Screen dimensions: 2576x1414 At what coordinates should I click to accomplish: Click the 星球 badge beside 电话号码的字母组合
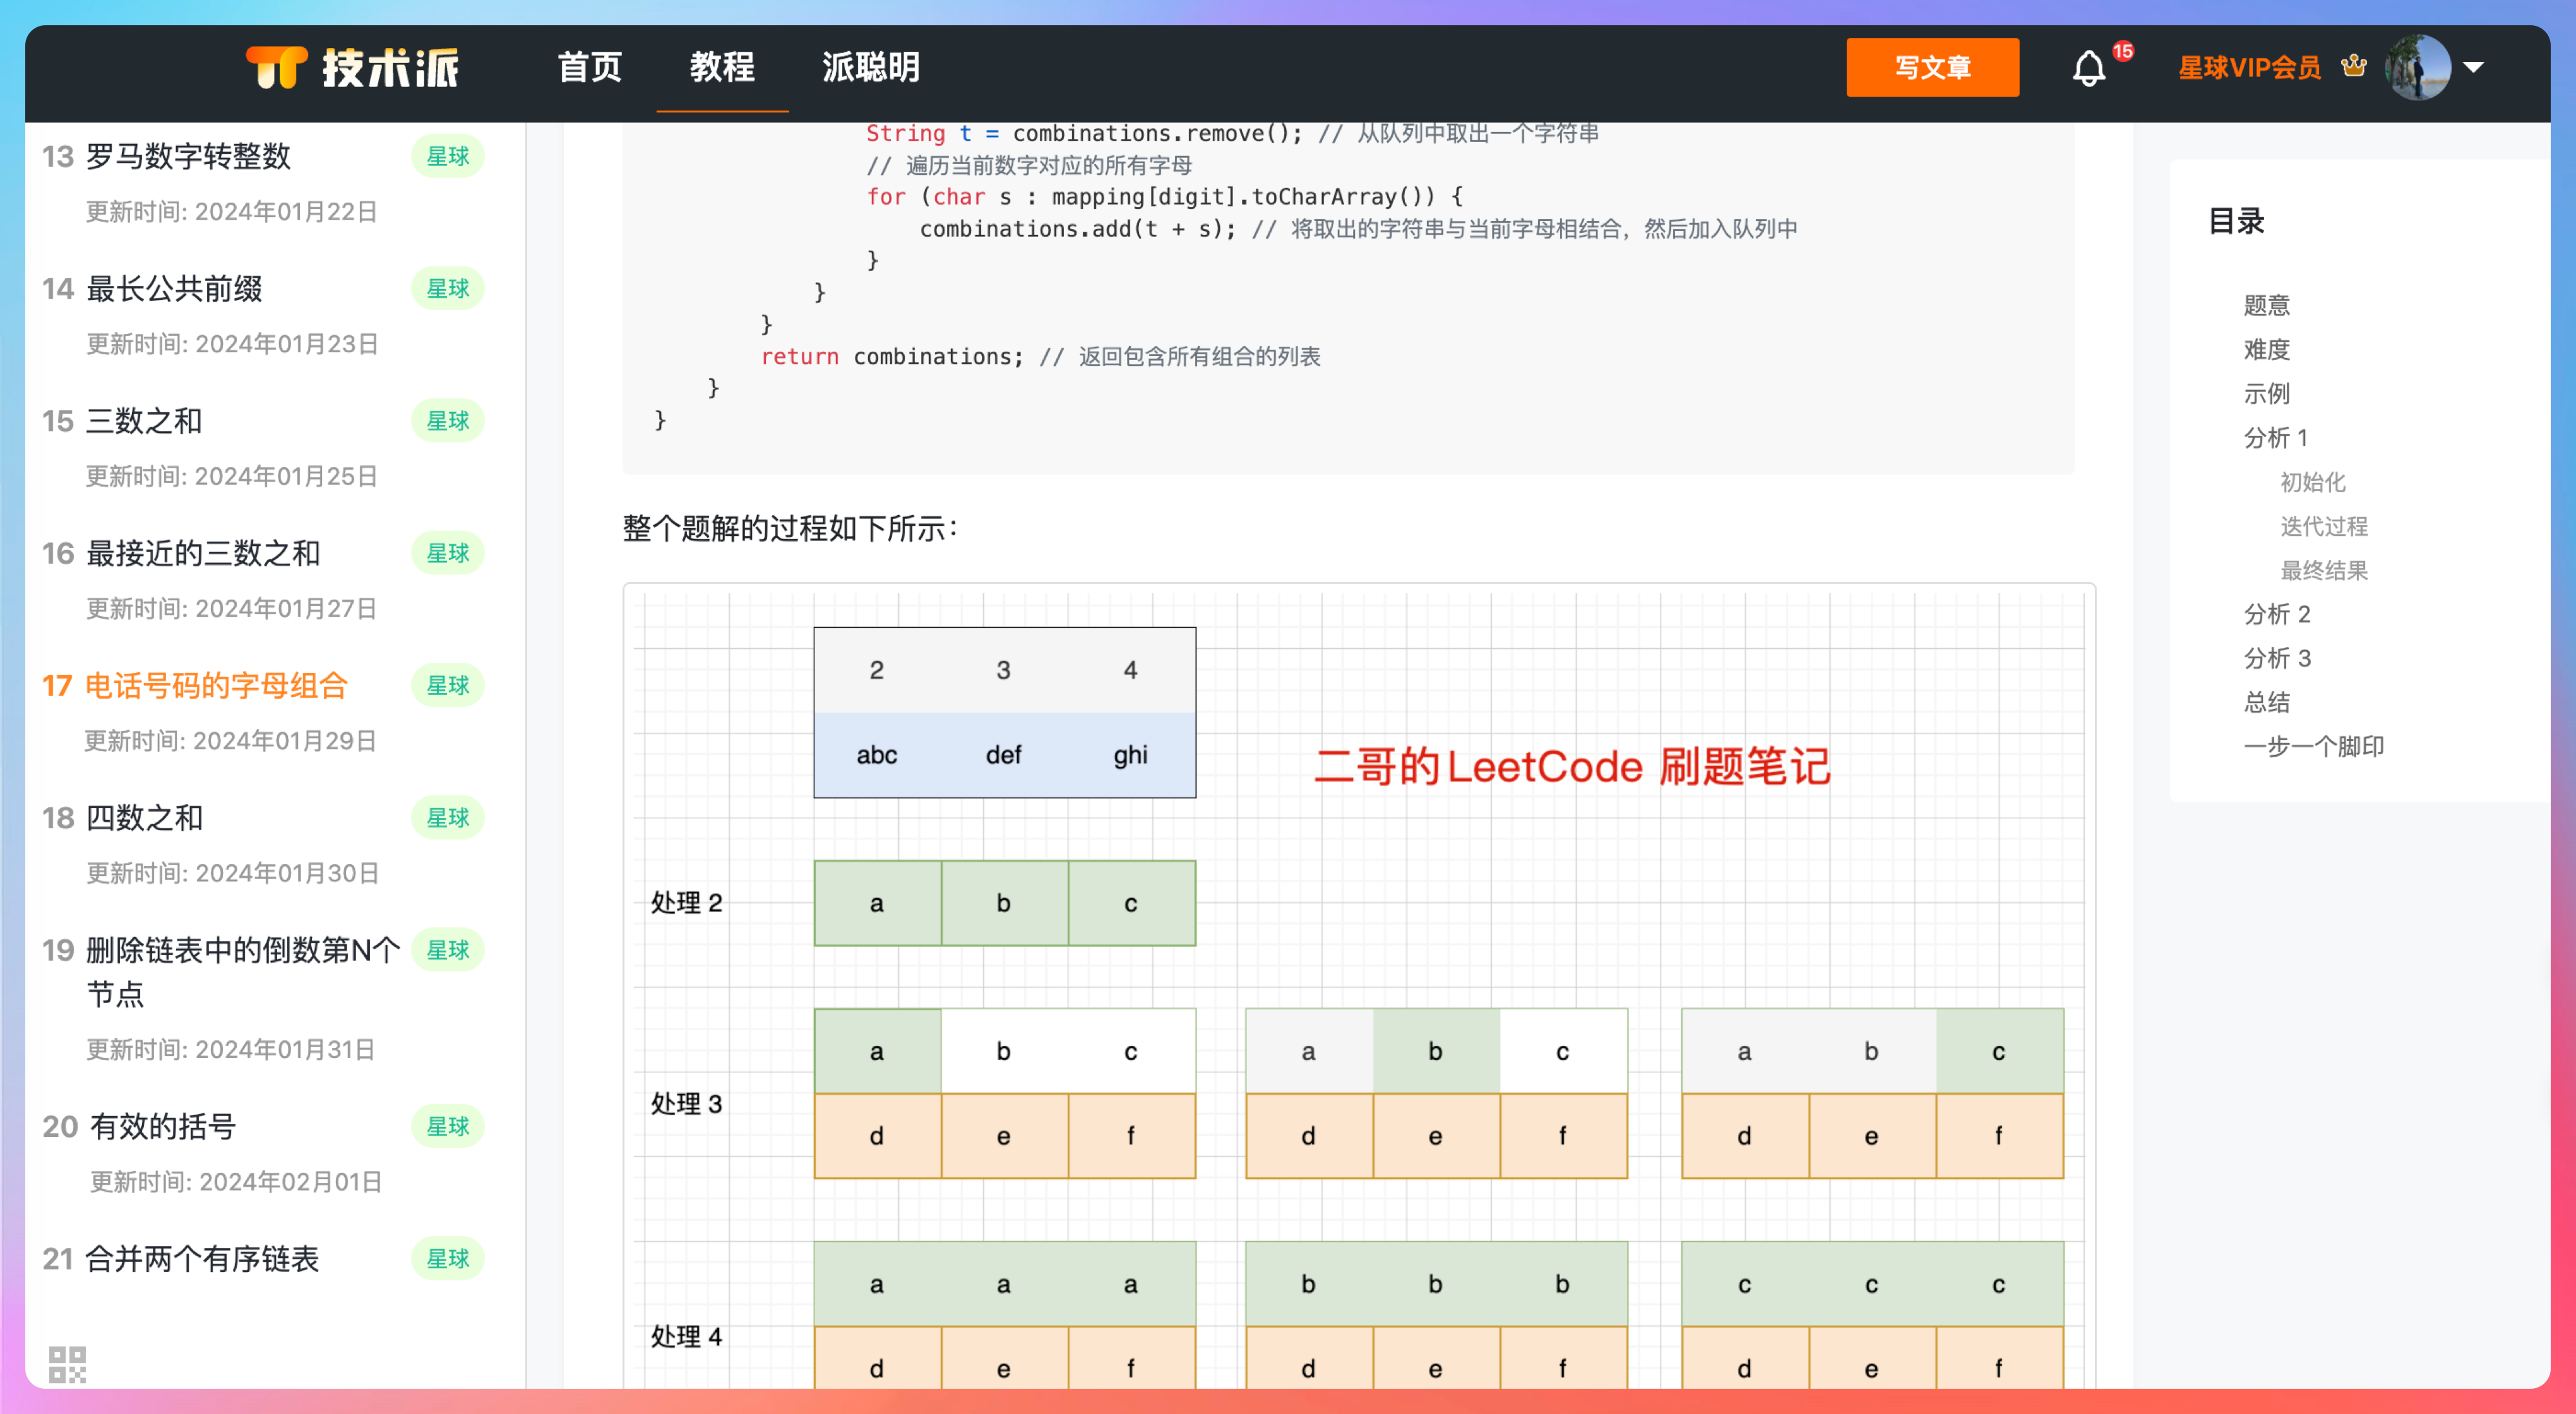[447, 685]
